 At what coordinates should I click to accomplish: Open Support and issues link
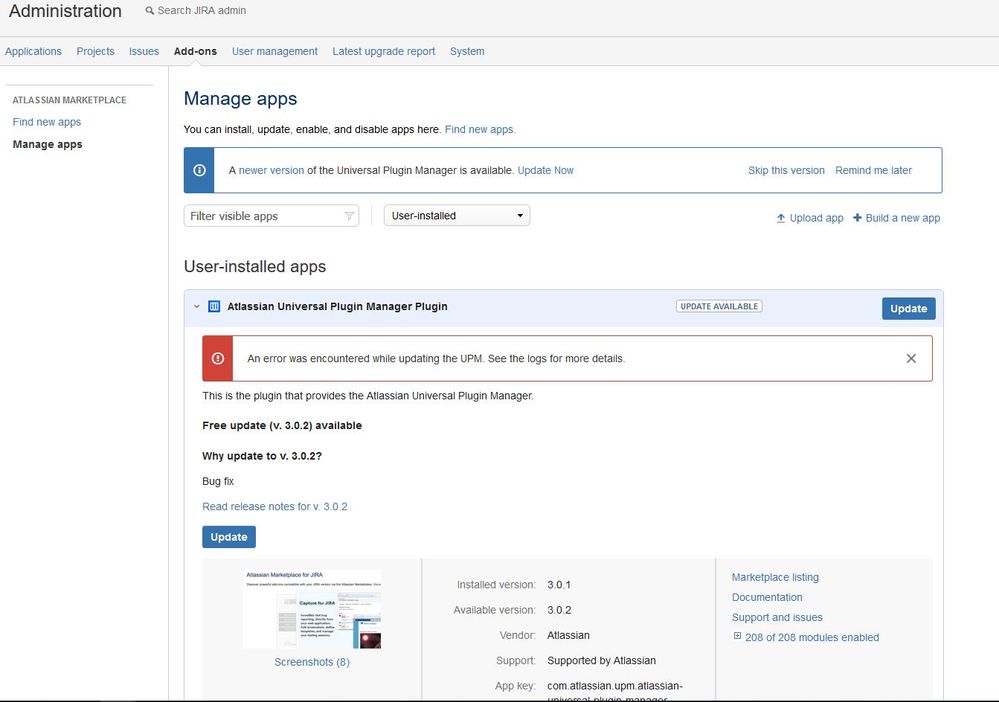pyautogui.click(x=777, y=617)
